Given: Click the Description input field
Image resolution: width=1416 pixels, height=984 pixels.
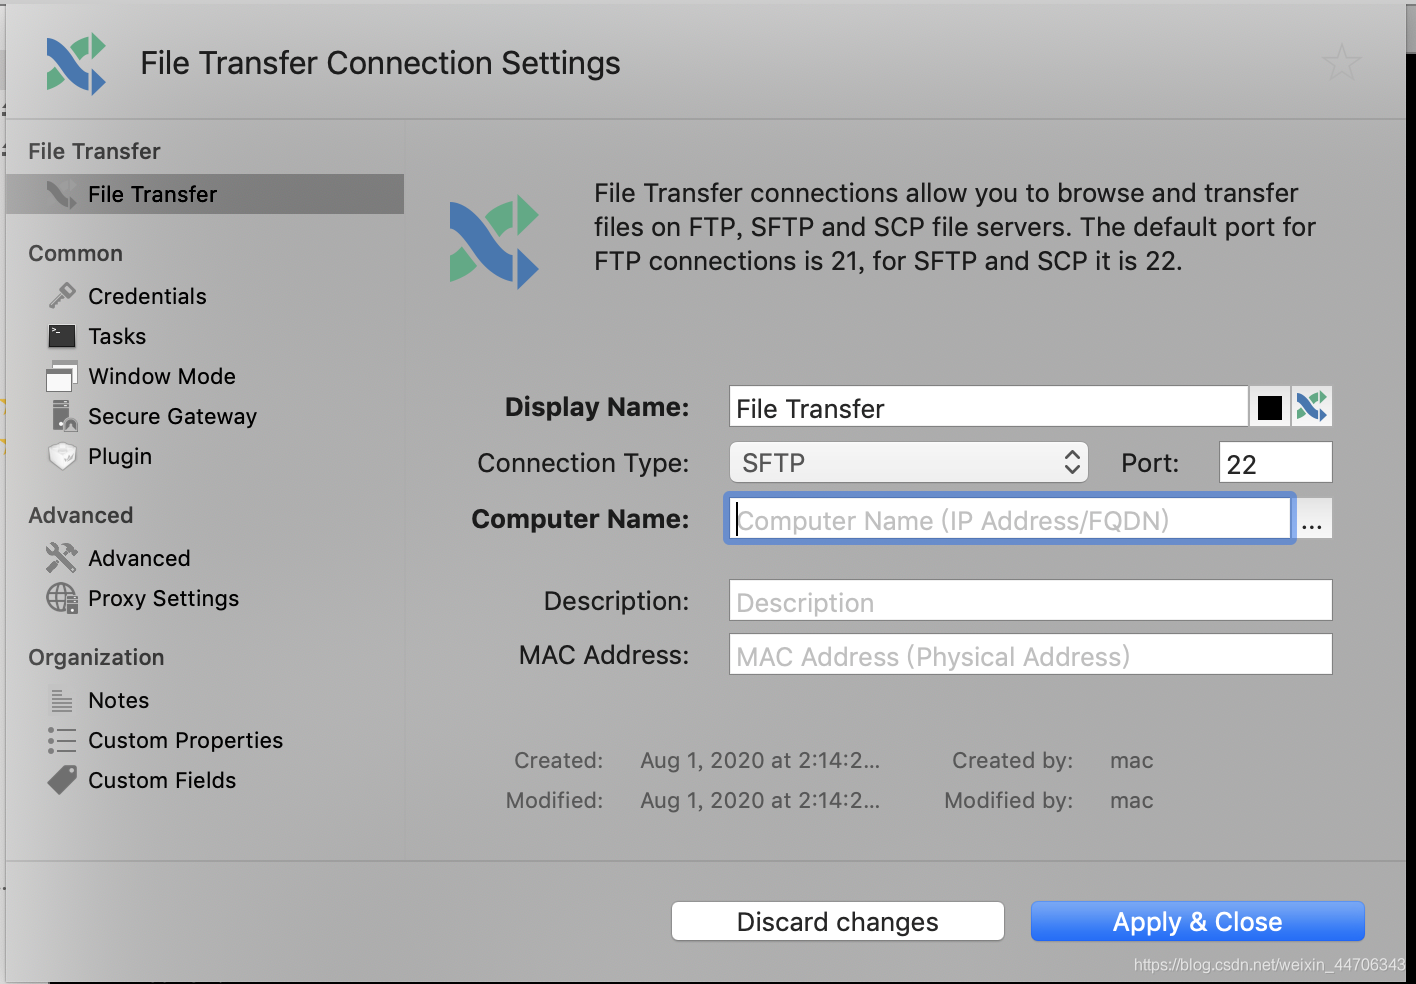Looking at the screenshot, I should [x=1030, y=601].
